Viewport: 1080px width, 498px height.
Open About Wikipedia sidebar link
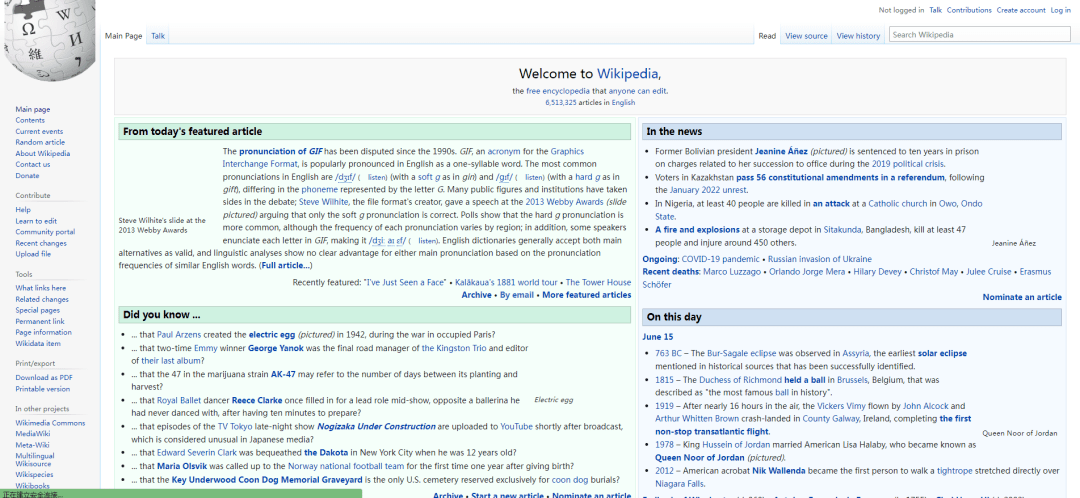[x=43, y=154]
